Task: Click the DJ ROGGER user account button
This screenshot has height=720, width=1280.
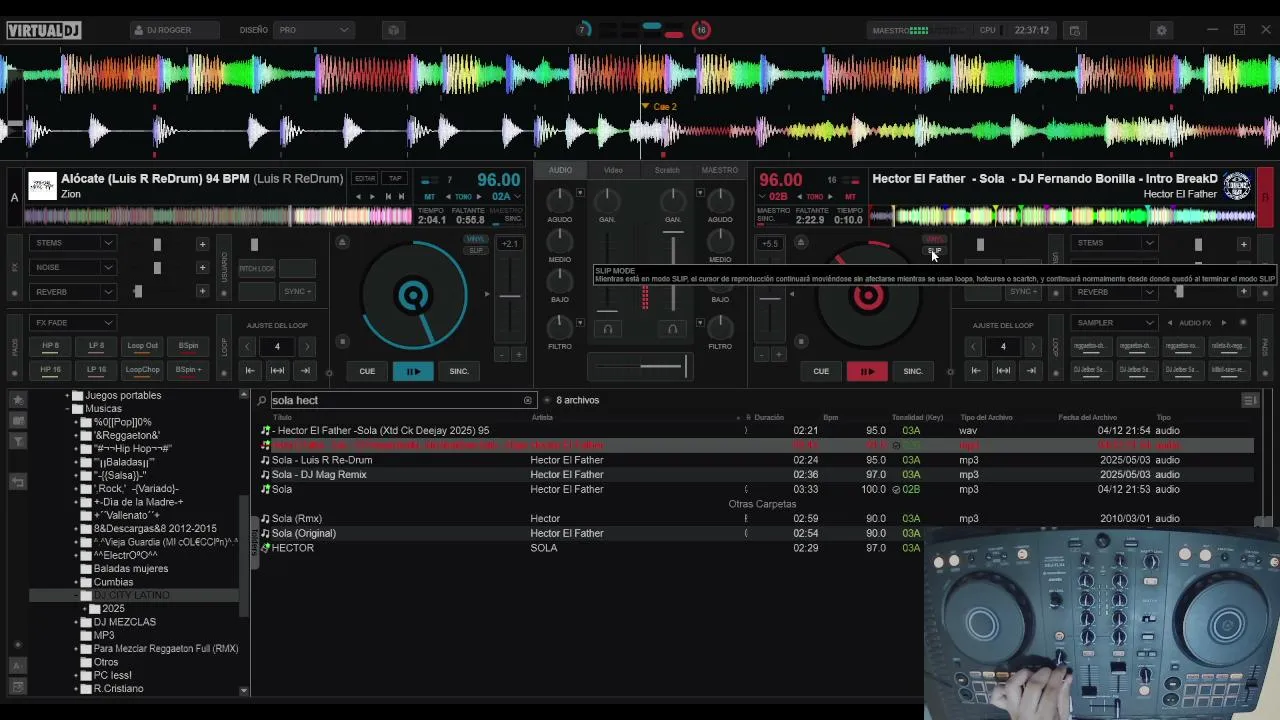Action: tap(174, 30)
